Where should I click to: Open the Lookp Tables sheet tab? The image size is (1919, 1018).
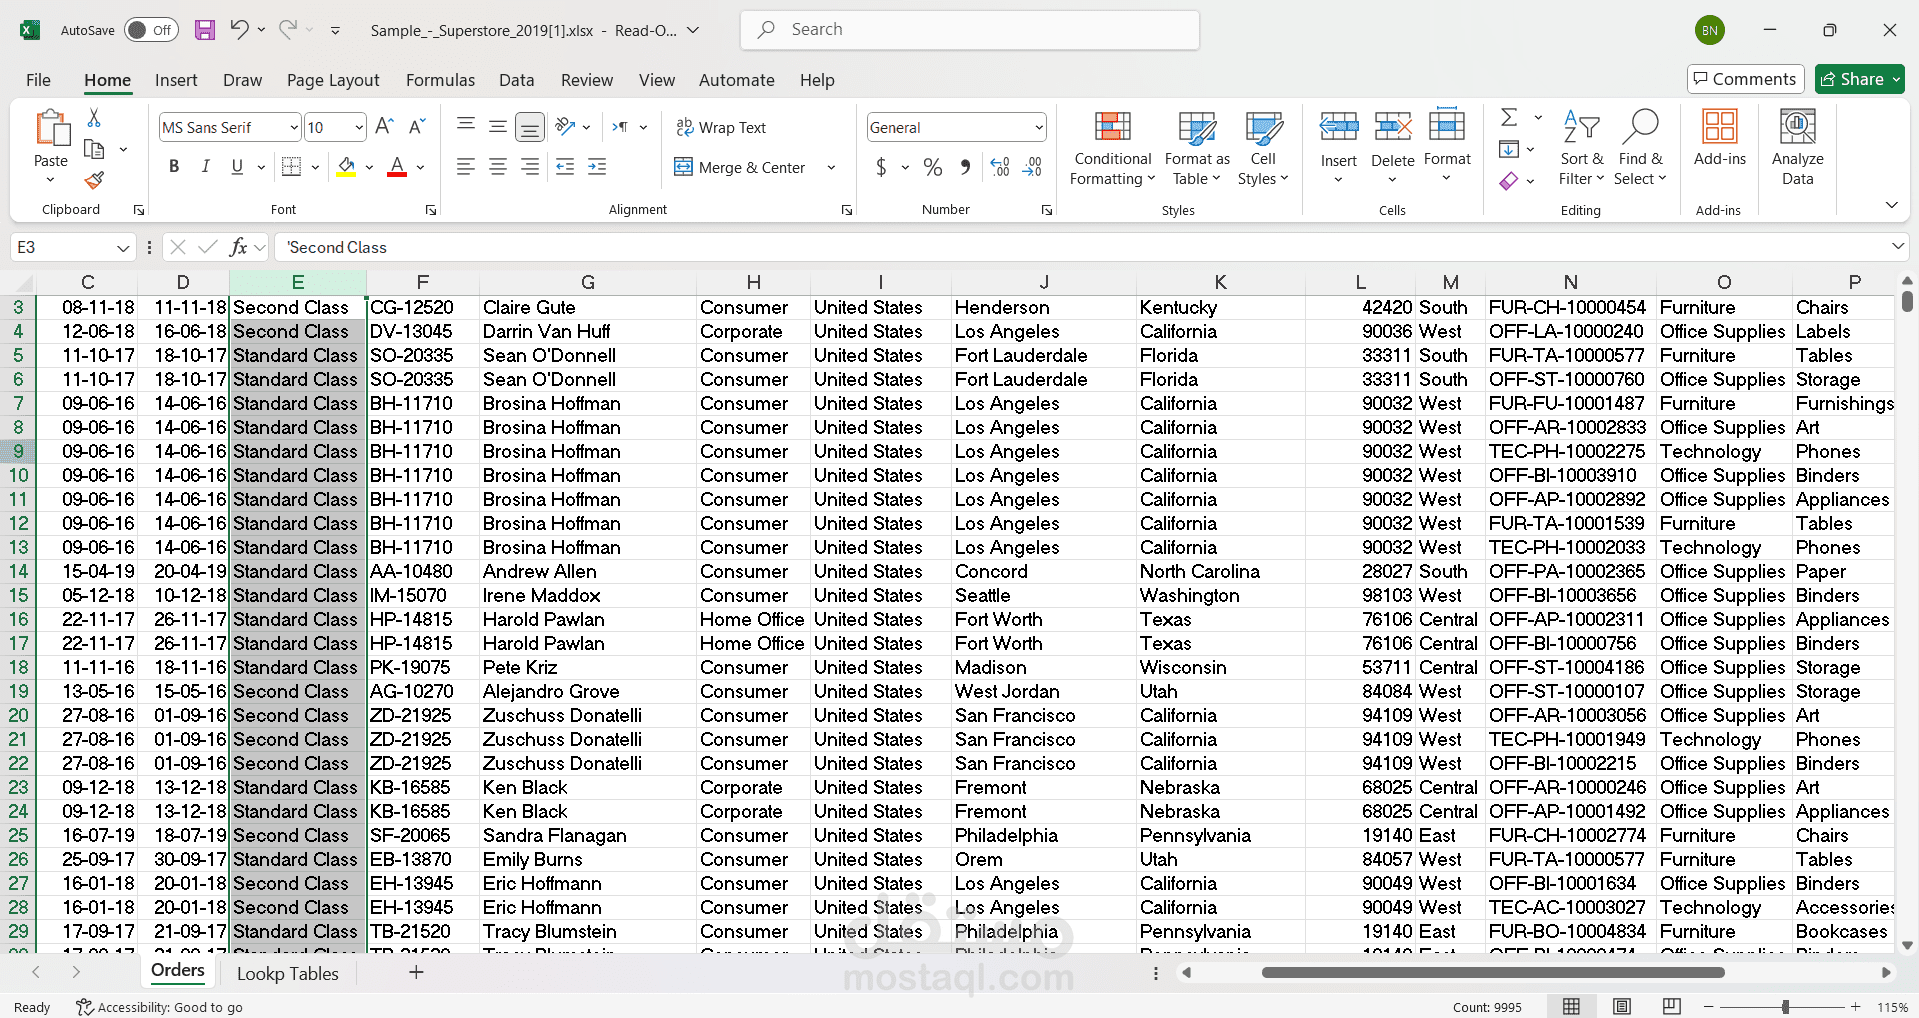coord(288,974)
